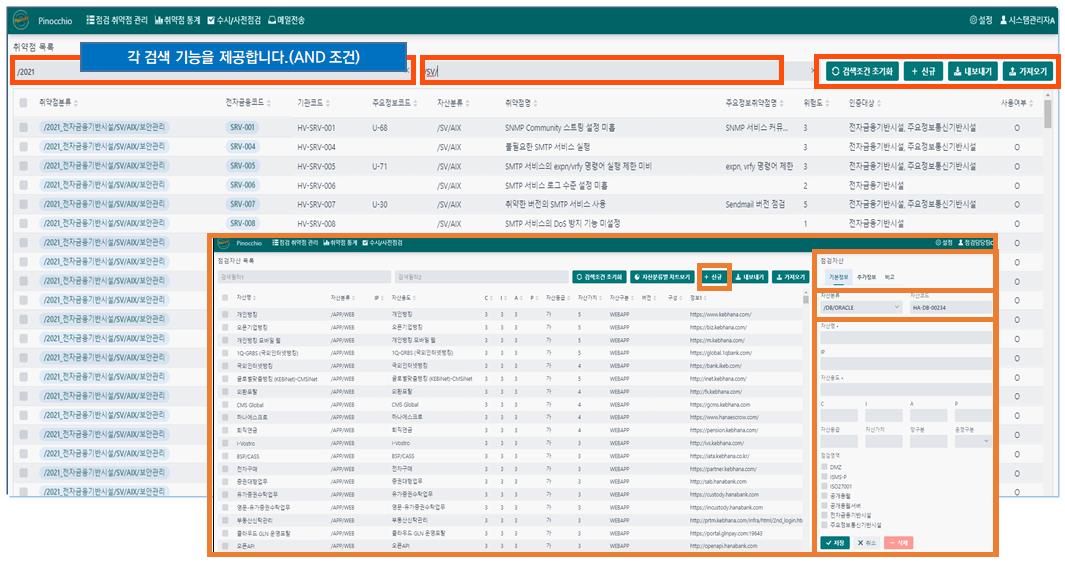Screen dimensions: 1065x563
Task: Check the SRV-001 row checkbox
Action: coord(23,127)
